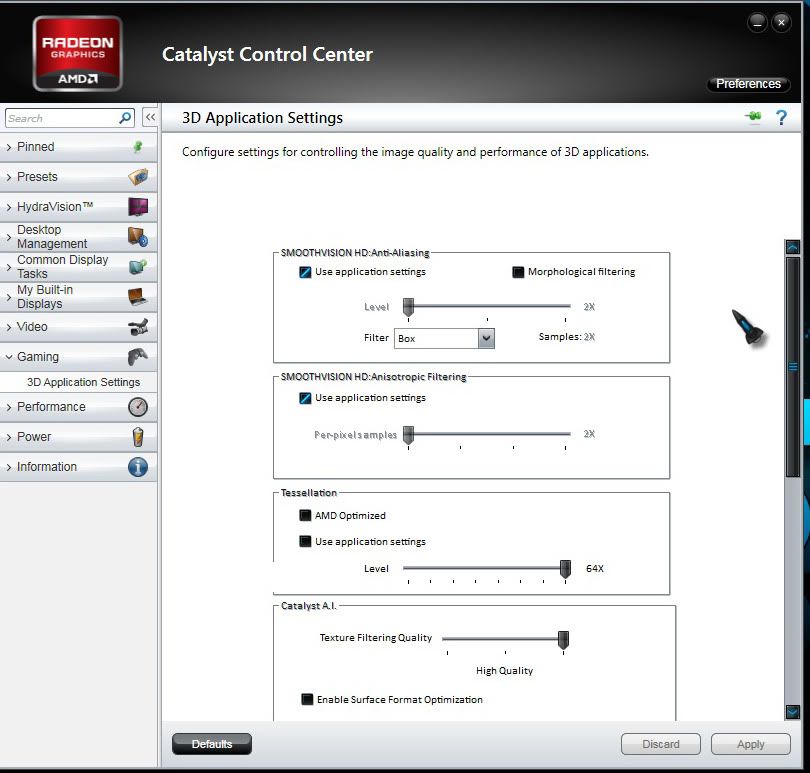The image size is (810, 773).
Task: Expand the HydraVision section chevron
Action: pyautogui.click(x=9, y=207)
